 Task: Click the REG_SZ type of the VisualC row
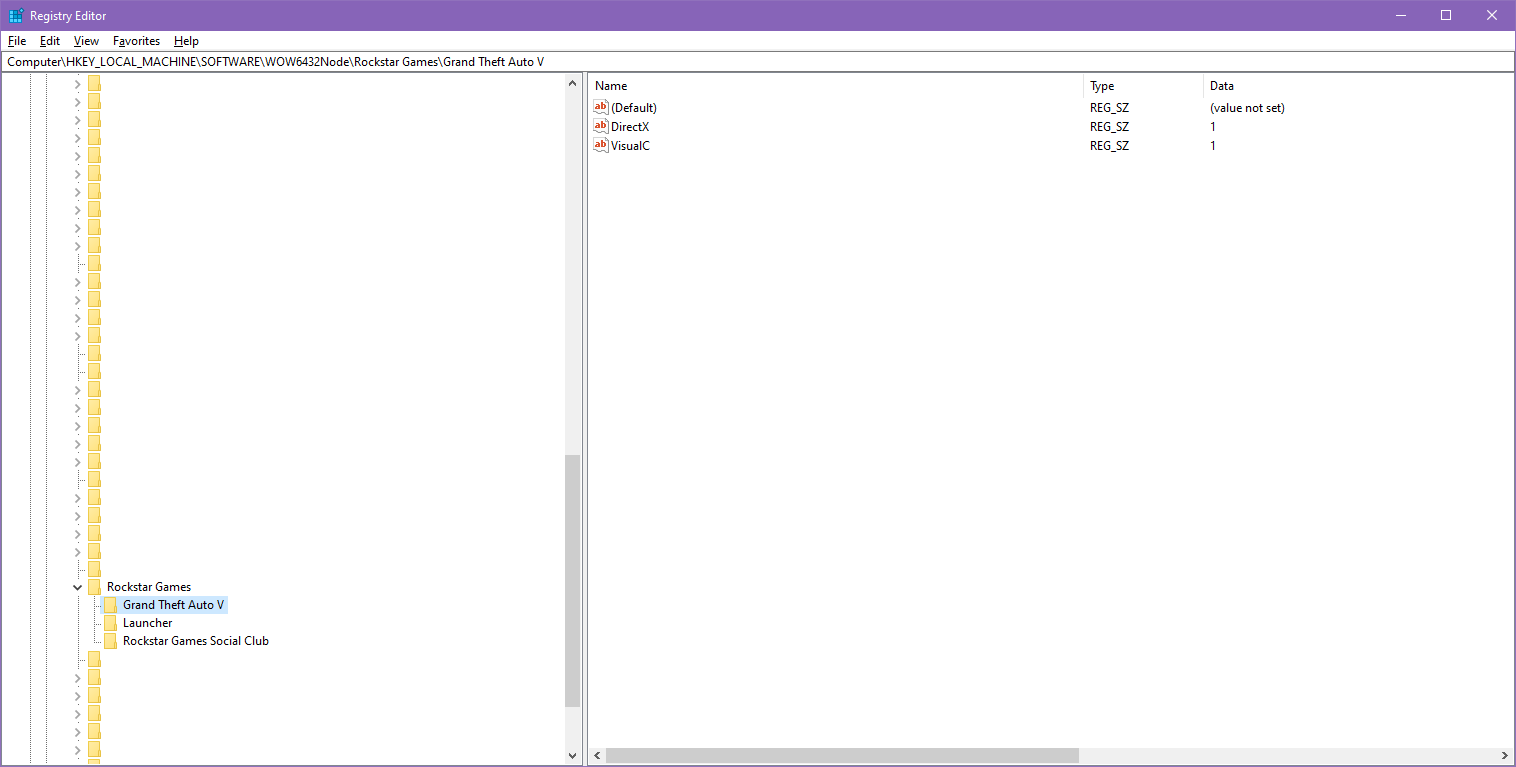pos(1109,146)
